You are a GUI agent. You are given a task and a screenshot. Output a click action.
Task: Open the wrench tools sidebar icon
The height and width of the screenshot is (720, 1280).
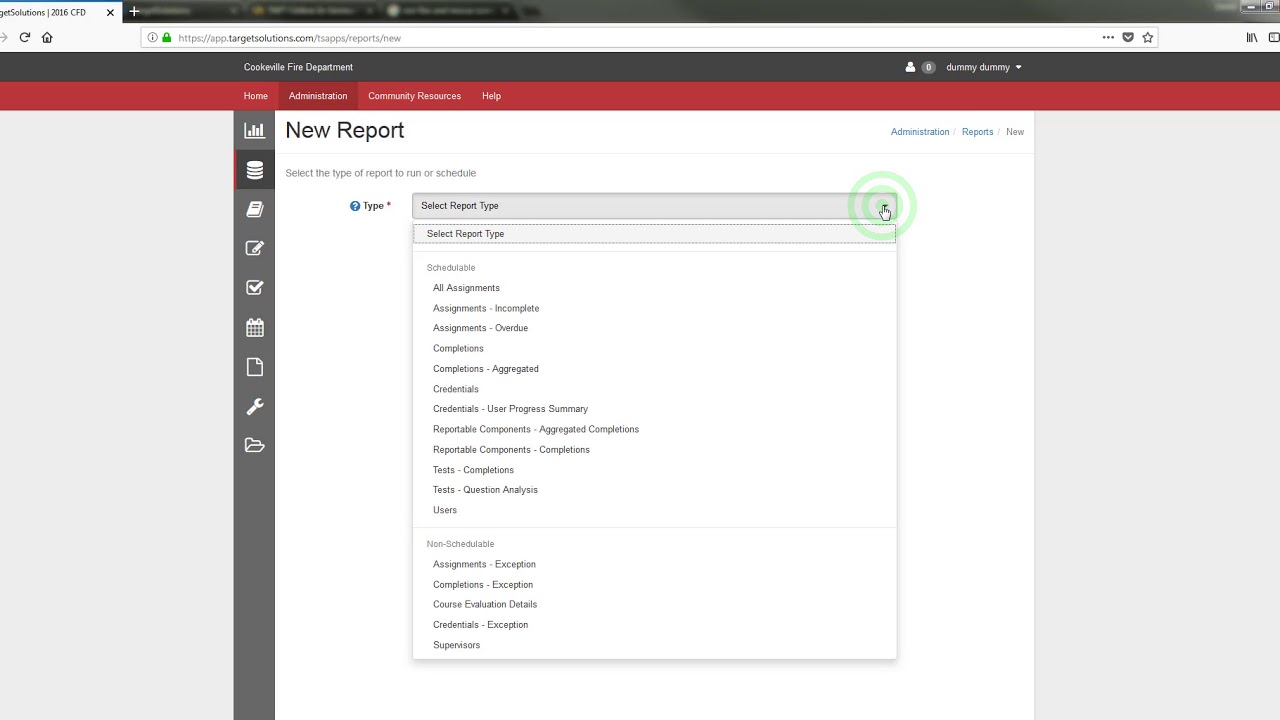click(254, 406)
